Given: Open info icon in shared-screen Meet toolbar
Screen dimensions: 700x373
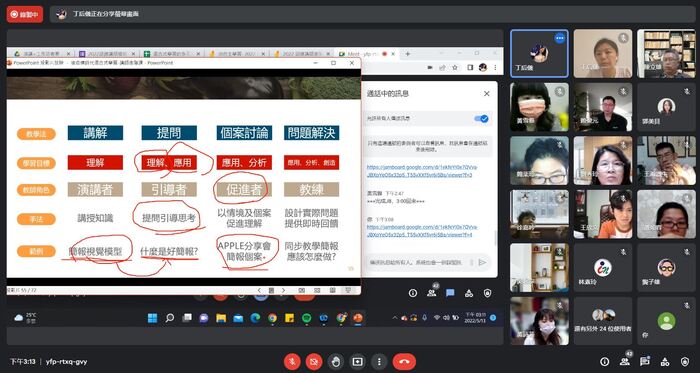Looking at the screenshot, I should pyautogui.click(x=413, y=293).
